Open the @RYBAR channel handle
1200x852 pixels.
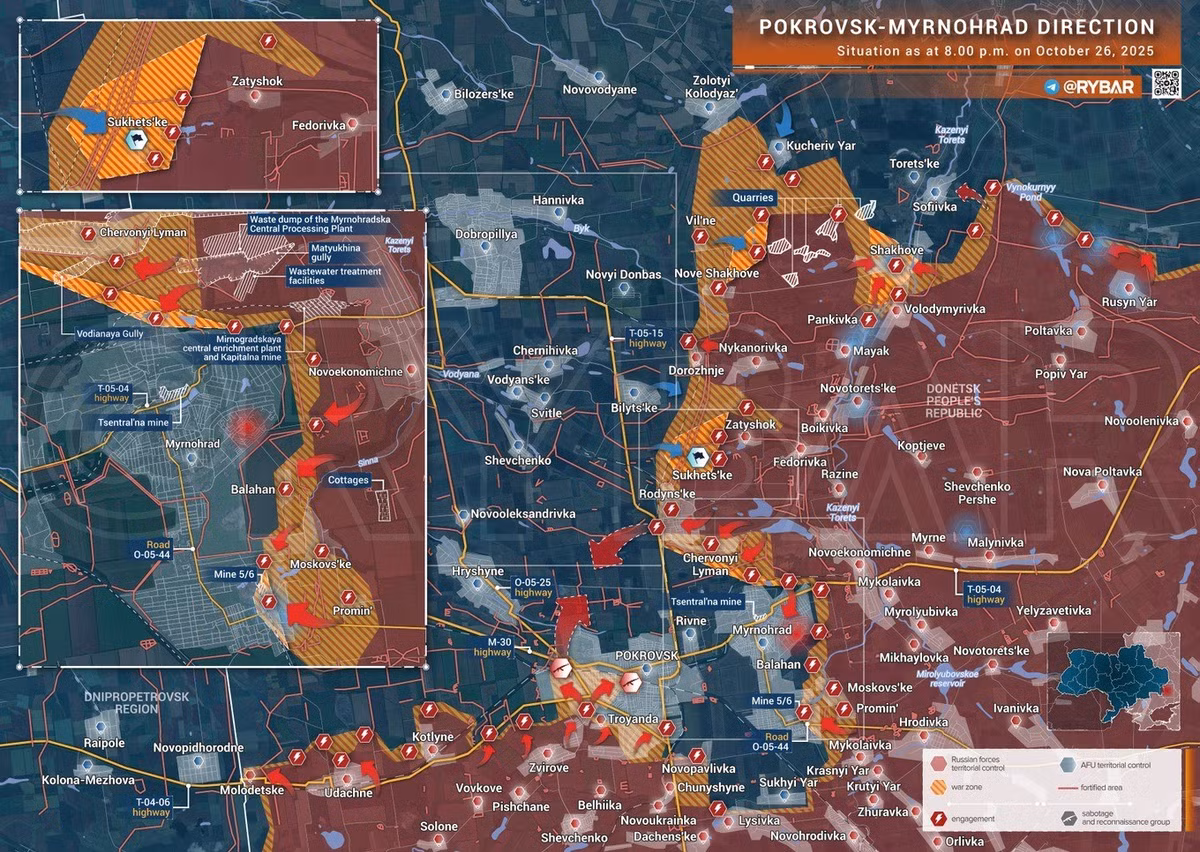[1097, 87]
